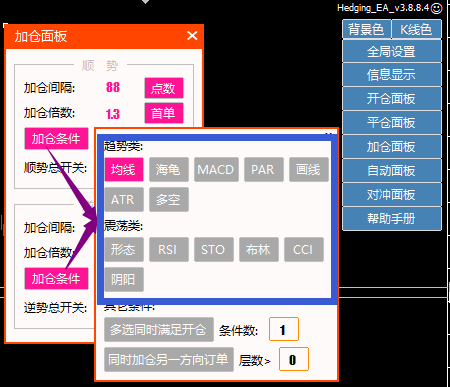Enable the 画线 trend condition
450x387 pixels.
point(309,170)
